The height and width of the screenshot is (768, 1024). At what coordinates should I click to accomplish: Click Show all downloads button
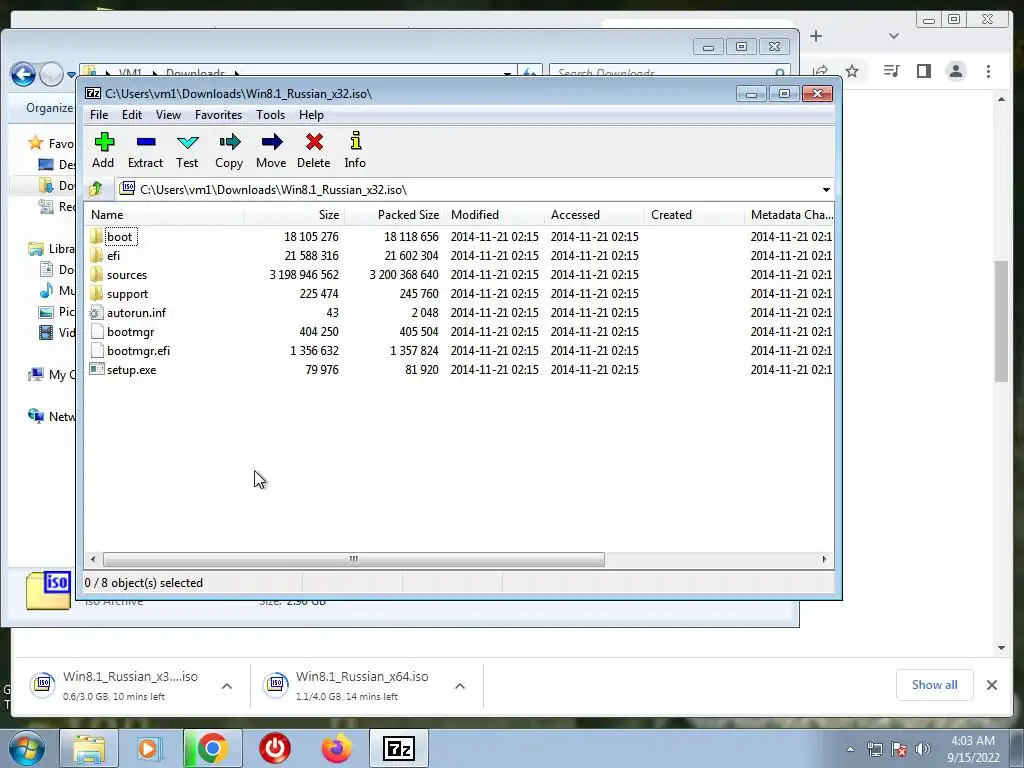935,685
